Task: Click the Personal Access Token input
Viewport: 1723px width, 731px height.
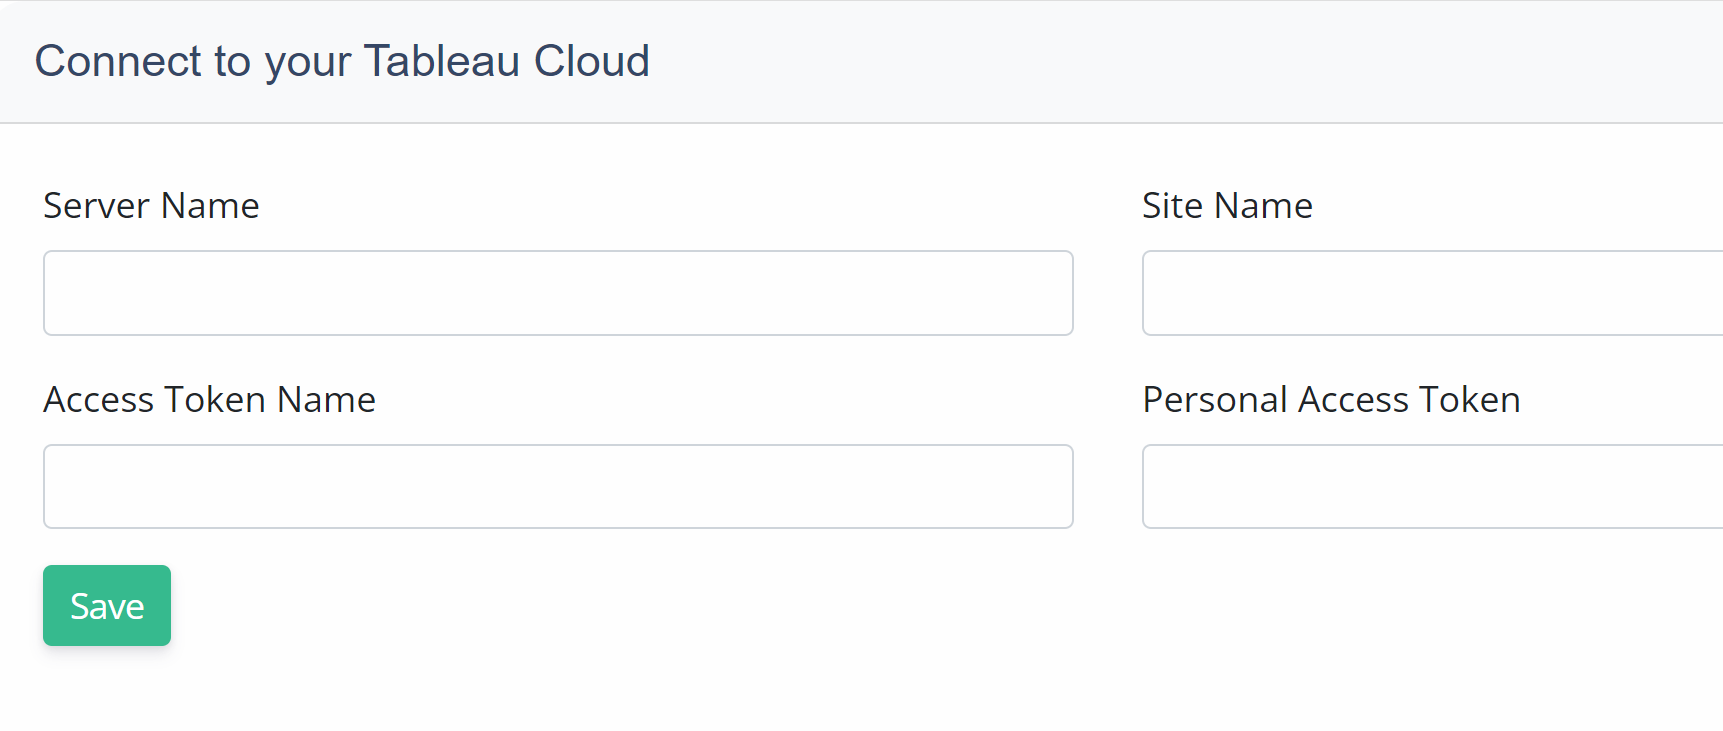Action: (1432, 487)
